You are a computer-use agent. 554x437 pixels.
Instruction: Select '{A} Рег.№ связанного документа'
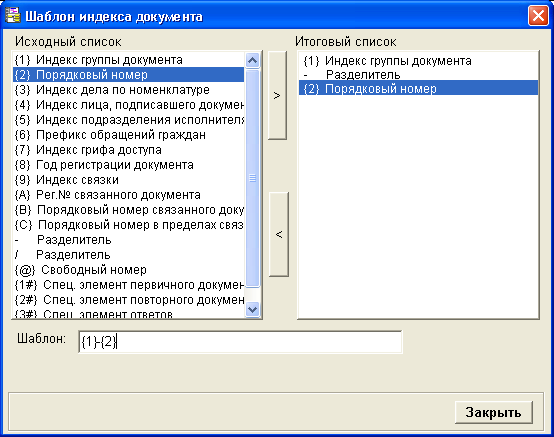click(129, 195)
